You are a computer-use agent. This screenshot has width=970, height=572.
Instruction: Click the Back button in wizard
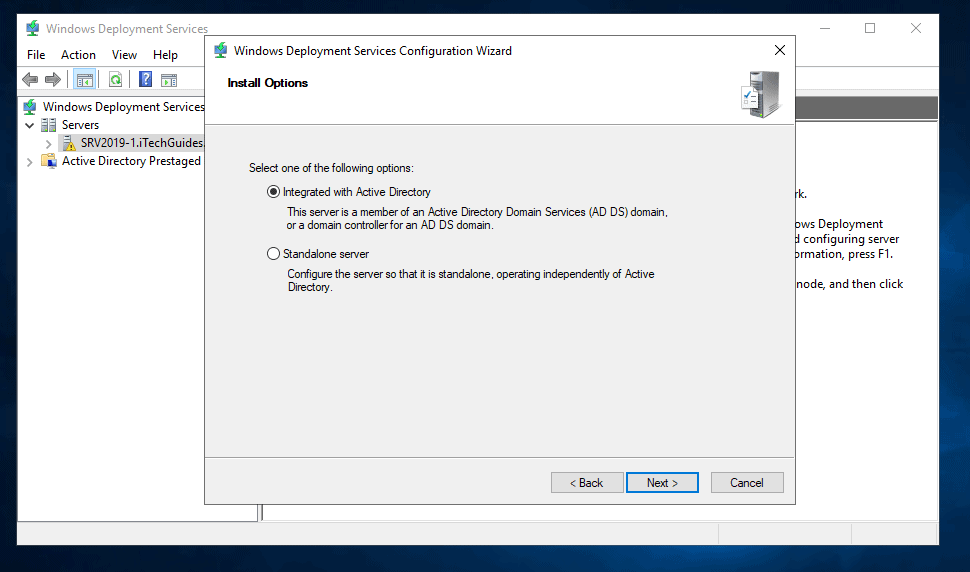point(587,483)
